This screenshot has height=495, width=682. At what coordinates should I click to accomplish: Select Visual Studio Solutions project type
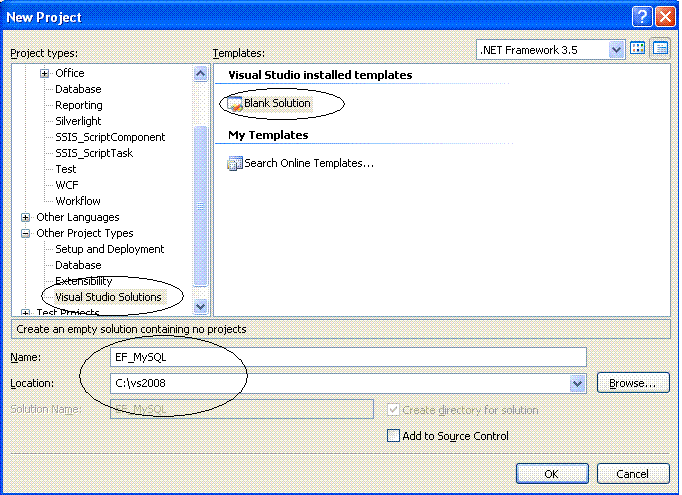click(x=108, y=297)
